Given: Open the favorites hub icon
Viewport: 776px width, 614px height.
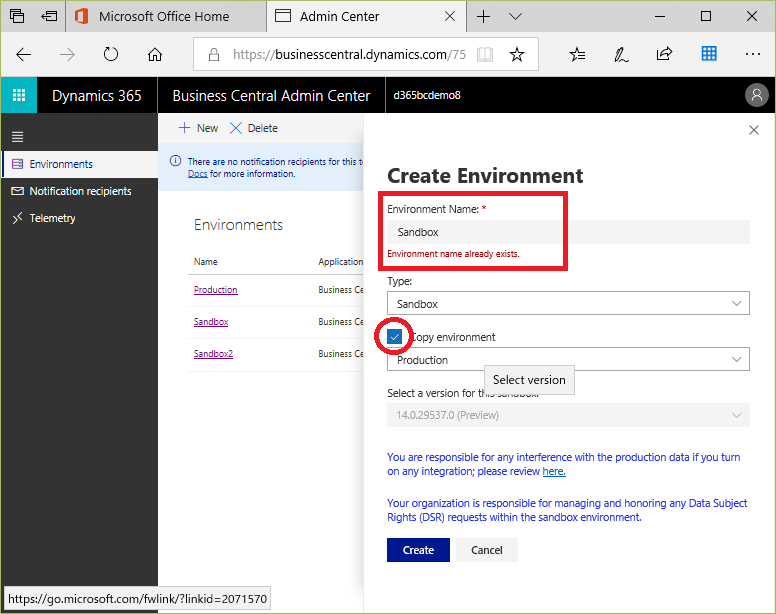Looking at the screenshot, I should (577, 54).
